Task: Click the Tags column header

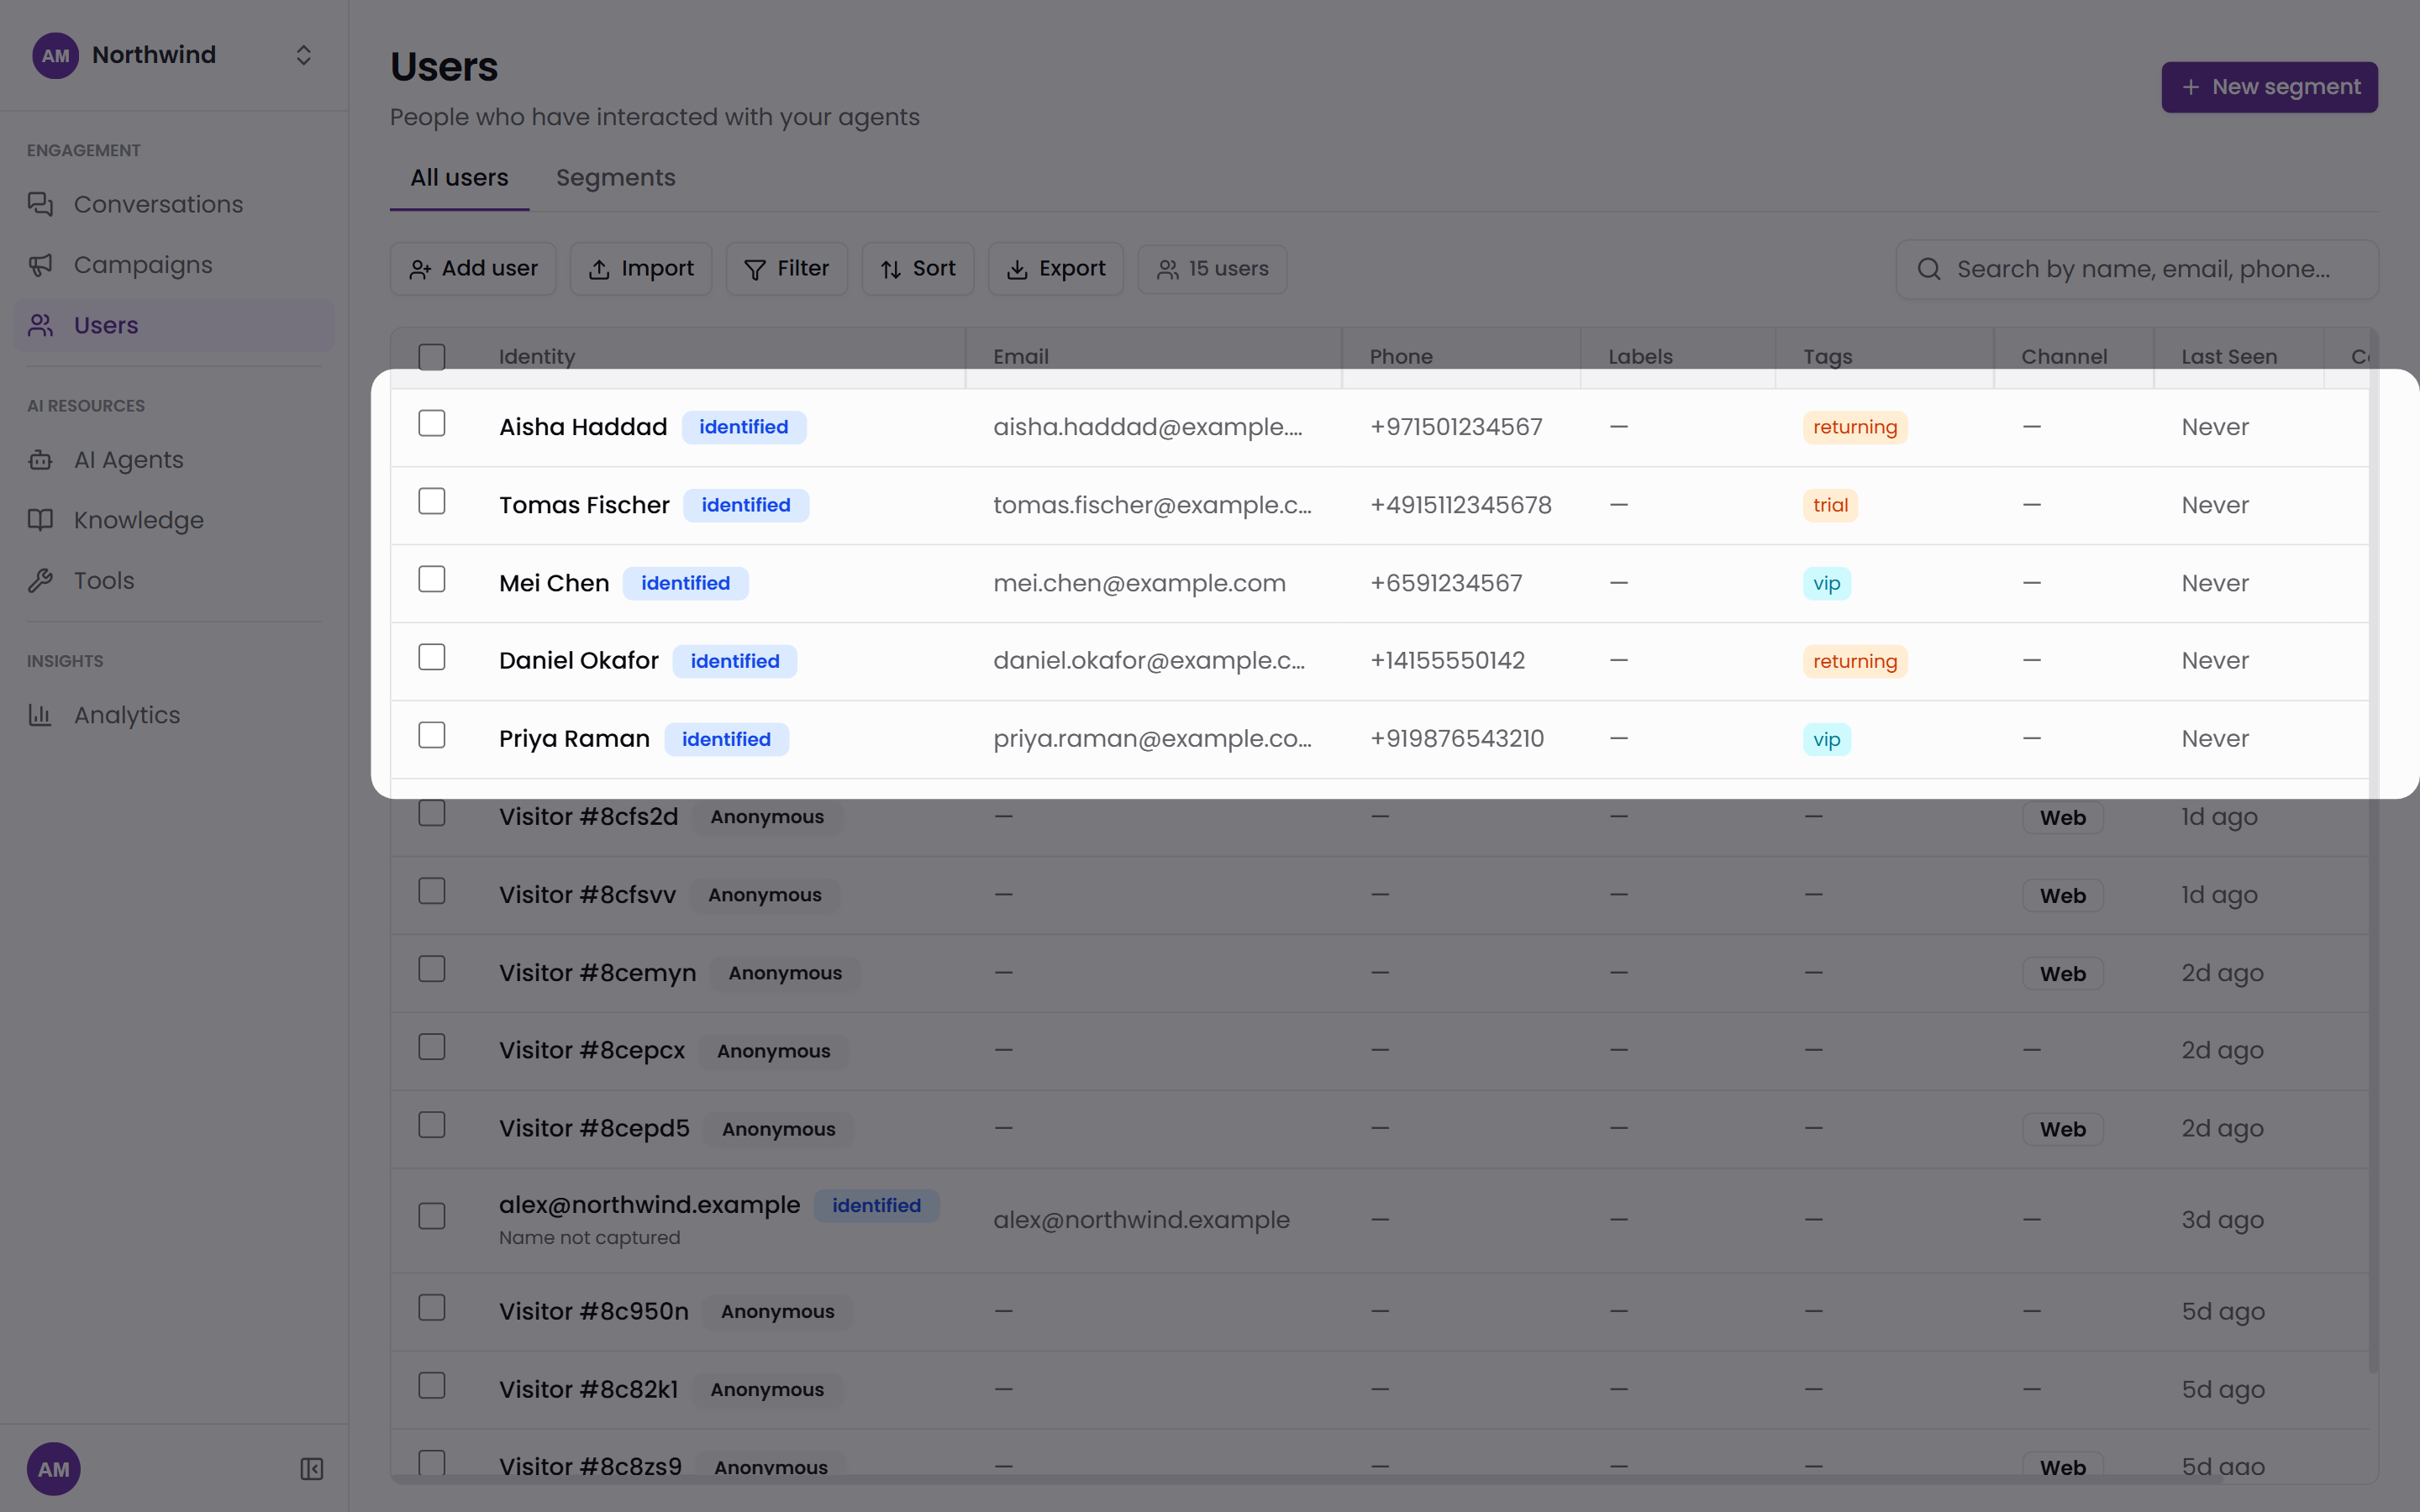Action: pyautogui.click(x=1828, y=357)
